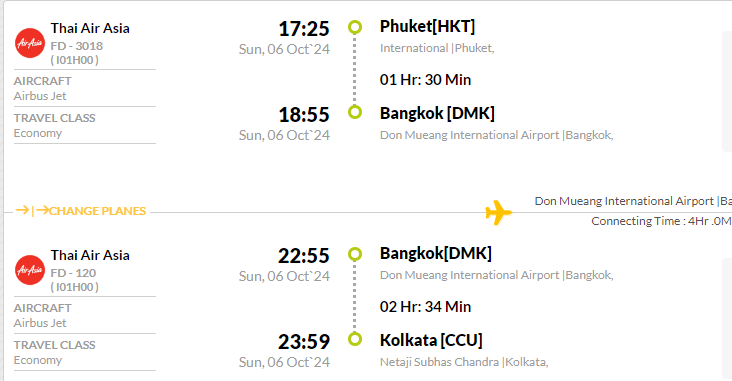Click the change planes arrow icon

32,211
